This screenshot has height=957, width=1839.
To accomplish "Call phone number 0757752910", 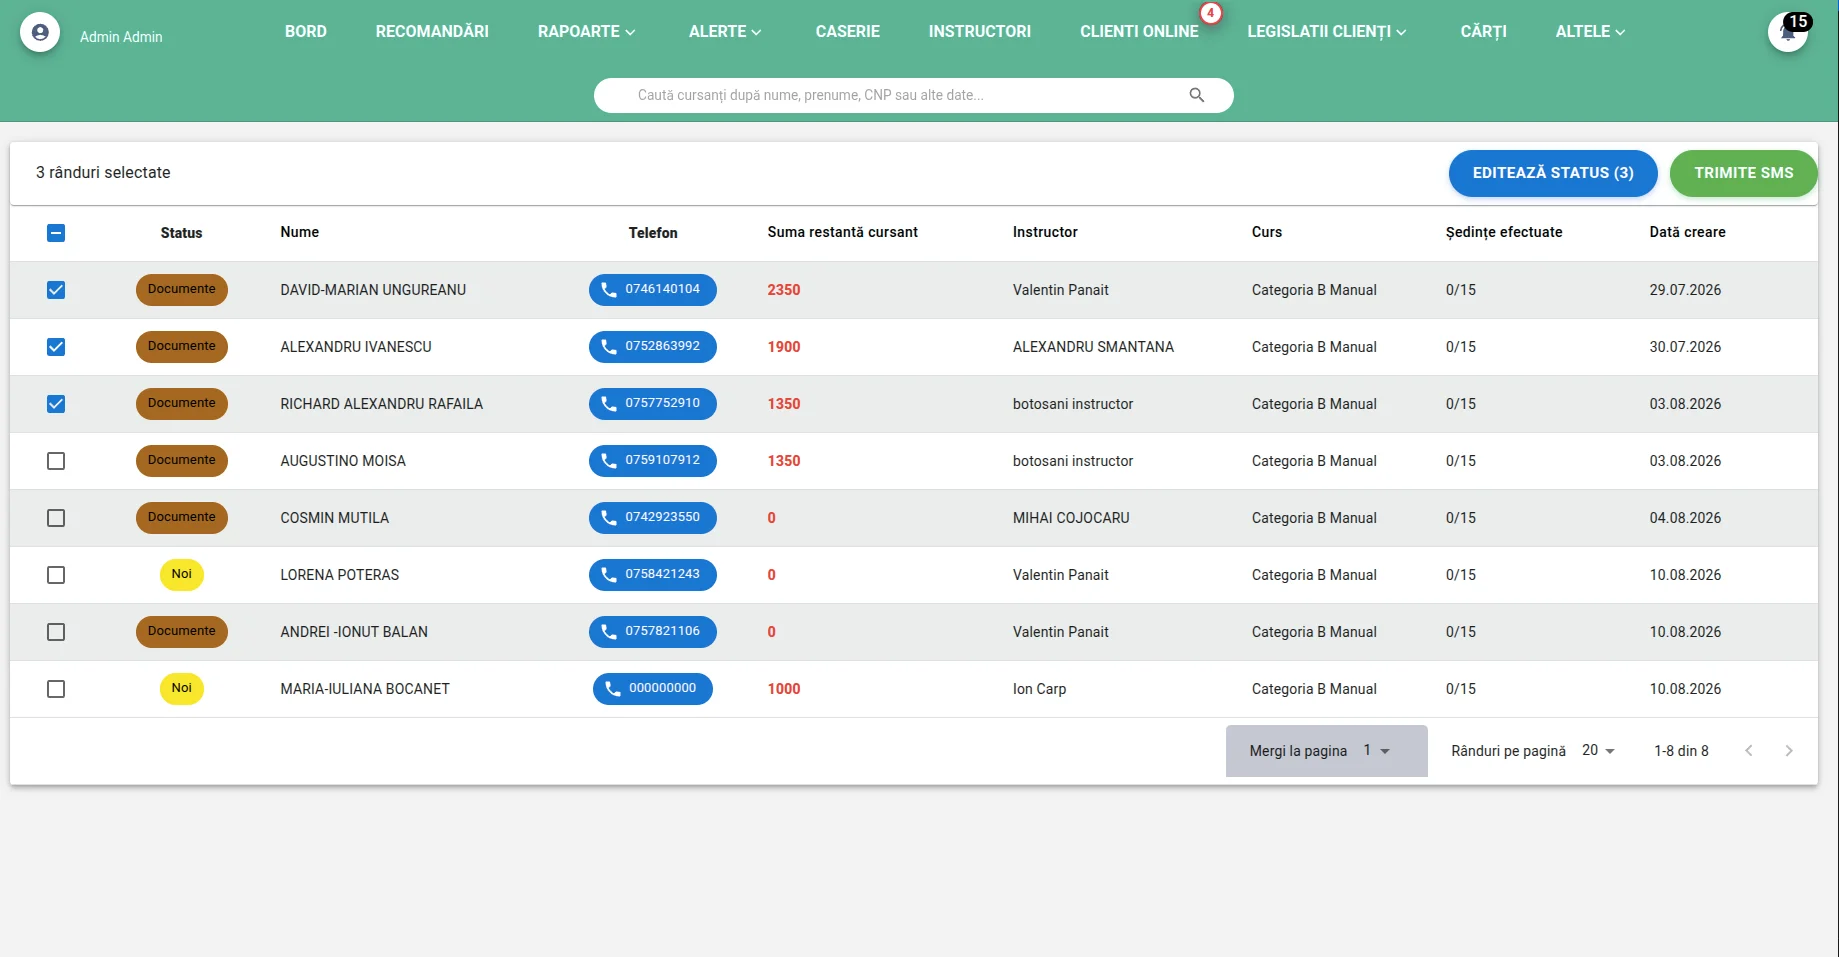I will tap(653, 404).
